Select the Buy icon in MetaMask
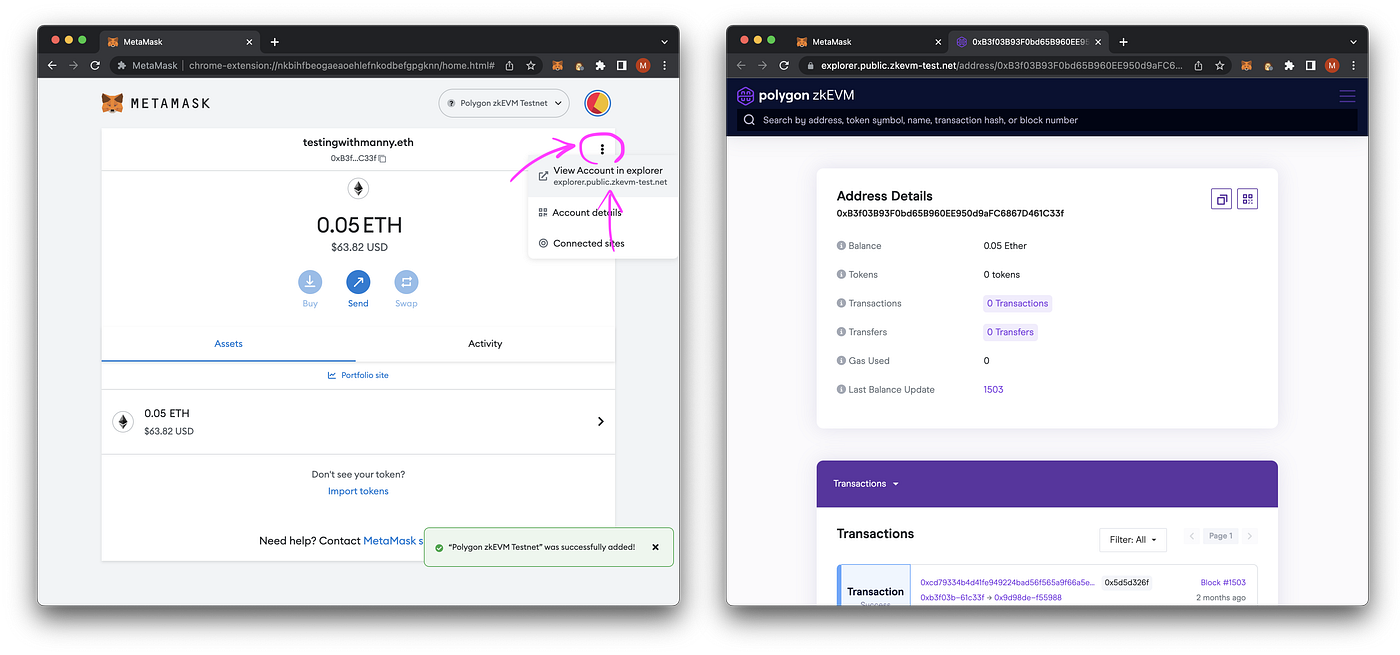 click(x=310, y=282)
